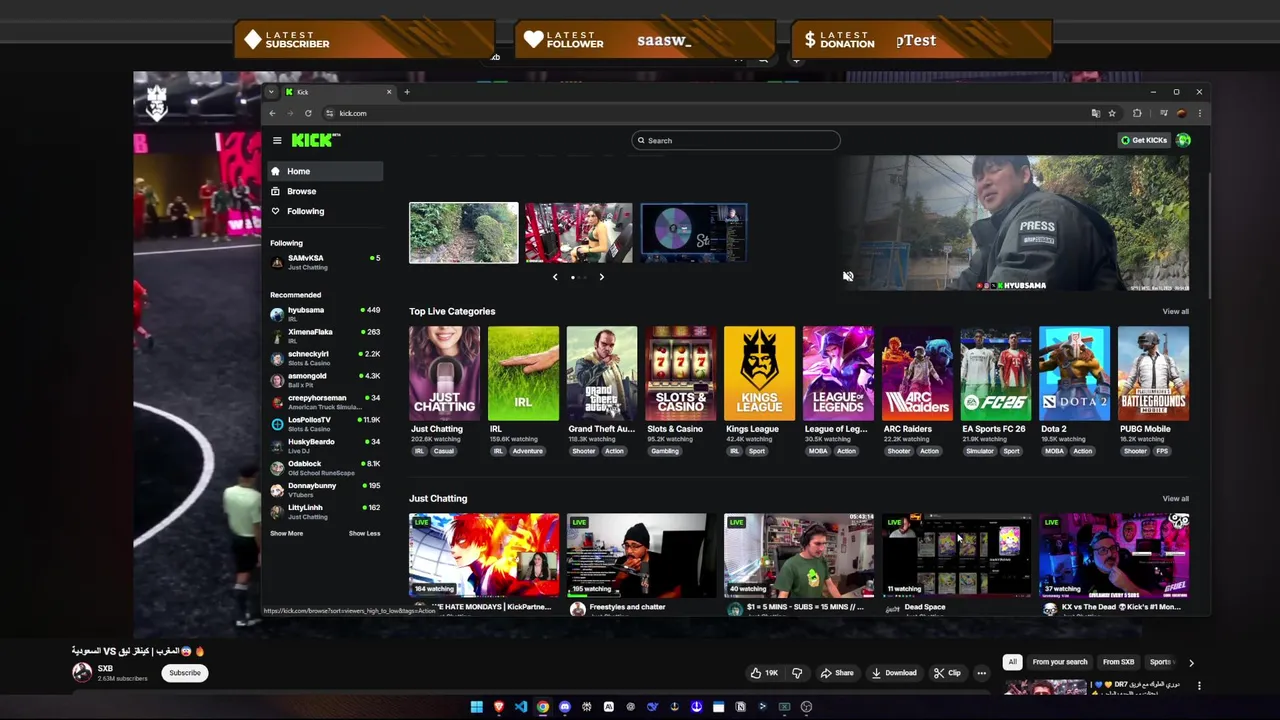The width and height of the screenshot is (1280, 720).
Task: Open Brave browser from taskbar
Action: tap(499, 707)
